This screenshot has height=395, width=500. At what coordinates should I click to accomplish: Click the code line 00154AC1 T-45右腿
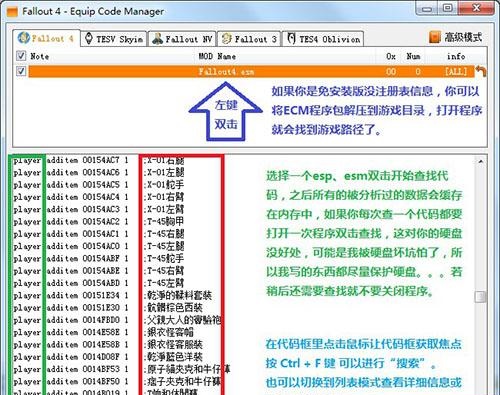[x=99, y=234]
